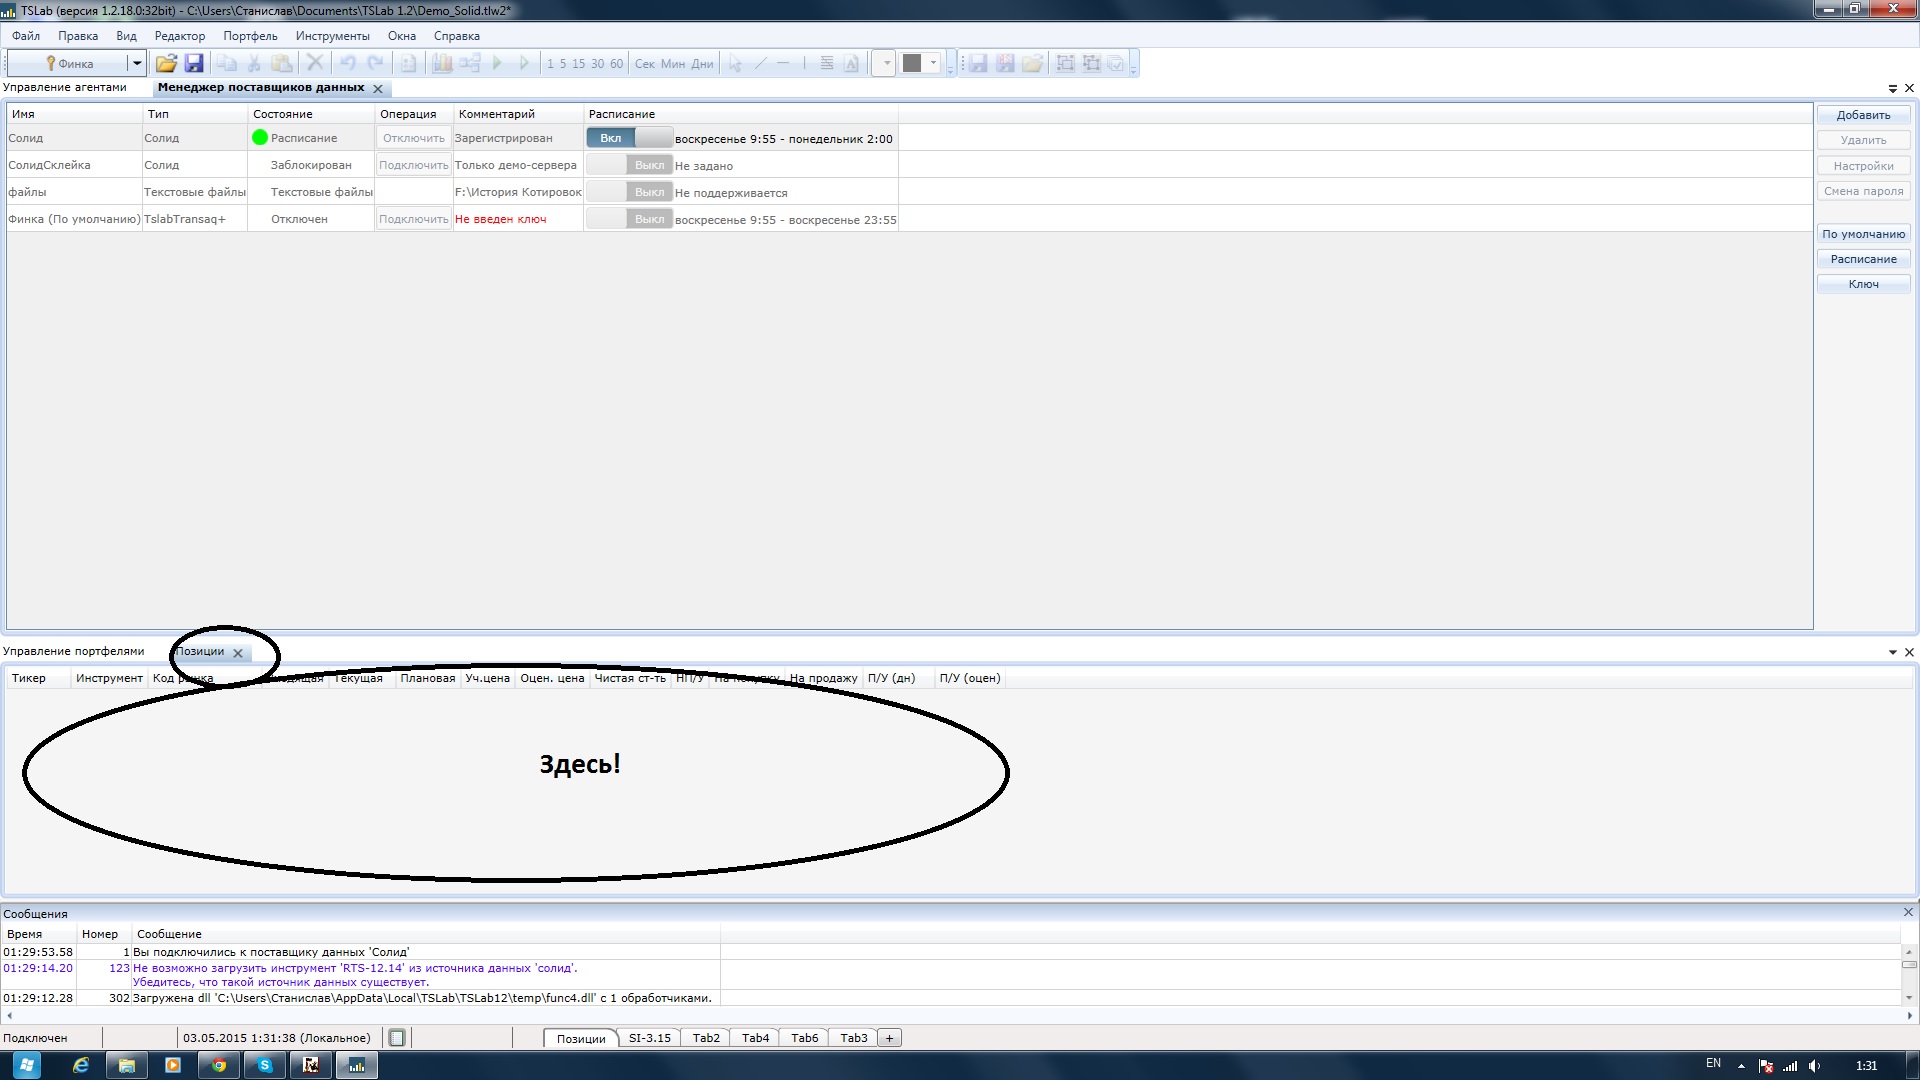
Task: Toggle schedule switch for Финка row
Action: [x=629, y=219]
